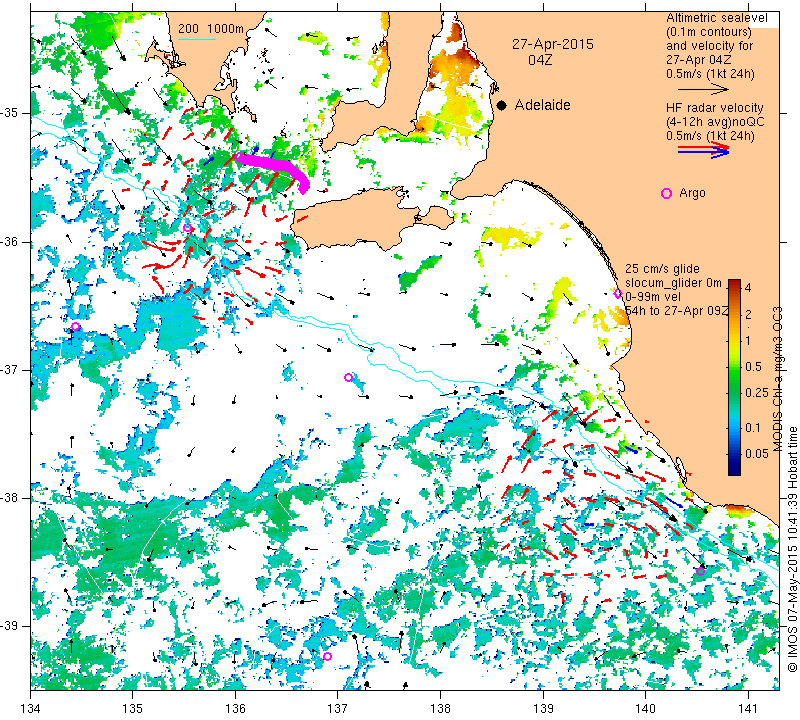Click the longitude axis label "136"

(x=235, y=709)
